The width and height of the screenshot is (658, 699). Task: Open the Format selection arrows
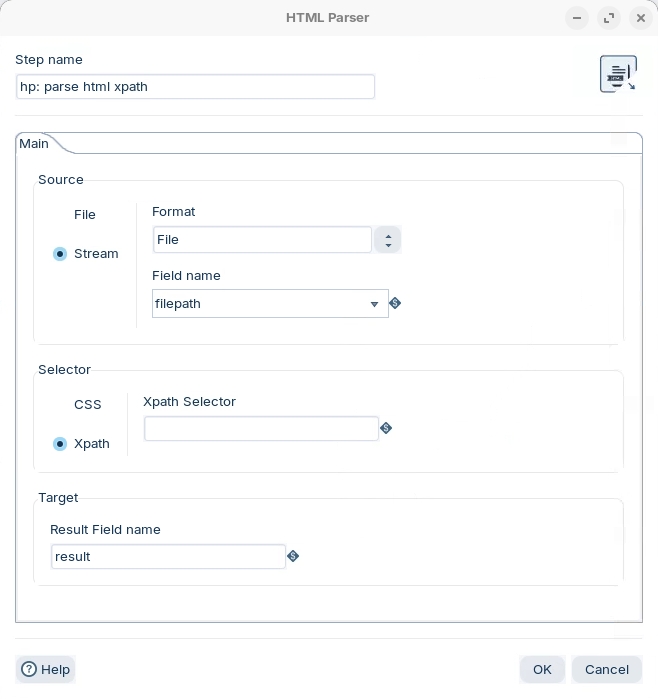point(387,240)
